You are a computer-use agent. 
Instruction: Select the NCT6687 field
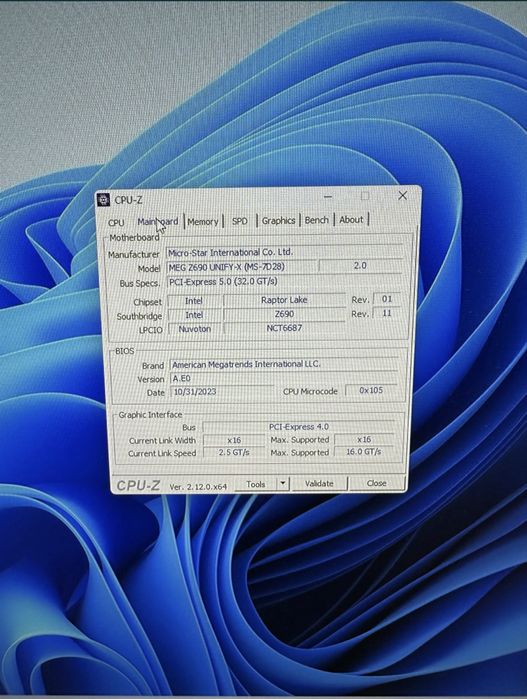click(284, 328)
